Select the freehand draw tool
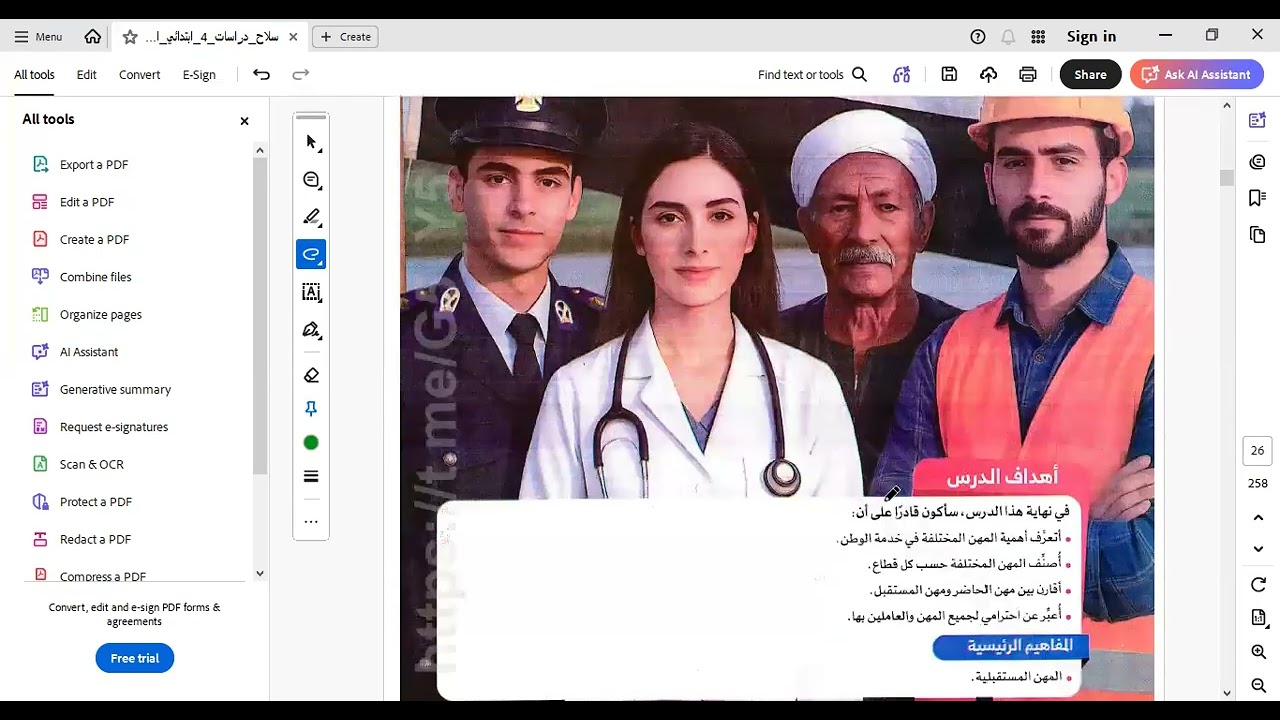The width and height of the screenshot is (1280, 720). tap(311, 255)
